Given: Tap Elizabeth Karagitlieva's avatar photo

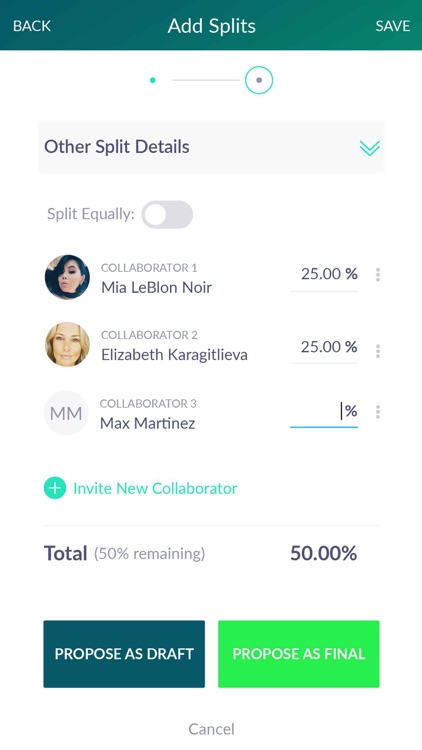Looking at the screenshot, I should click(x=67, y=344).
